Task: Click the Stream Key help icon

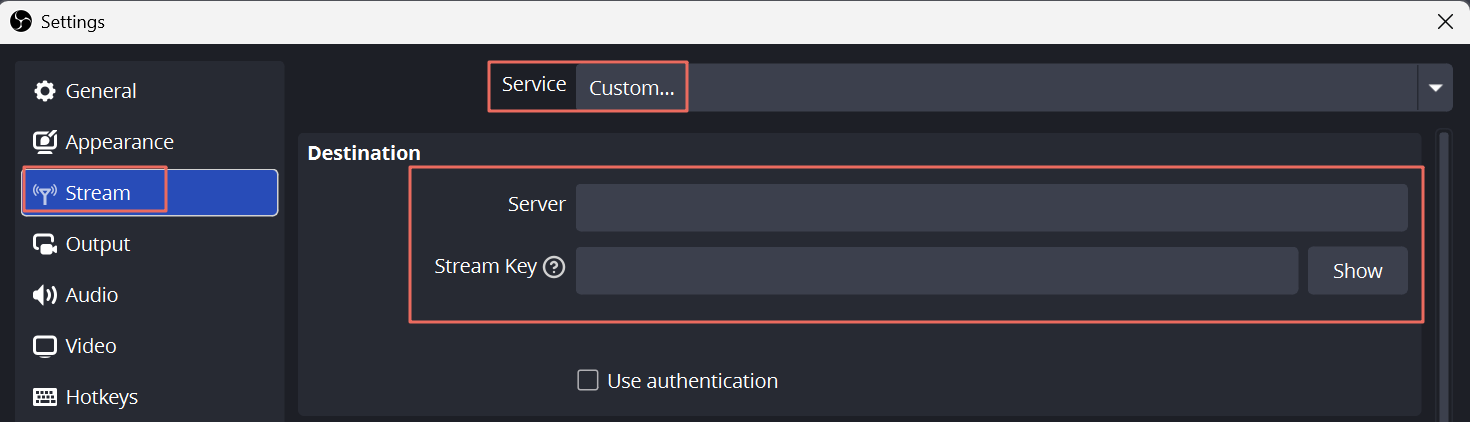Action: tap(554, 267)
